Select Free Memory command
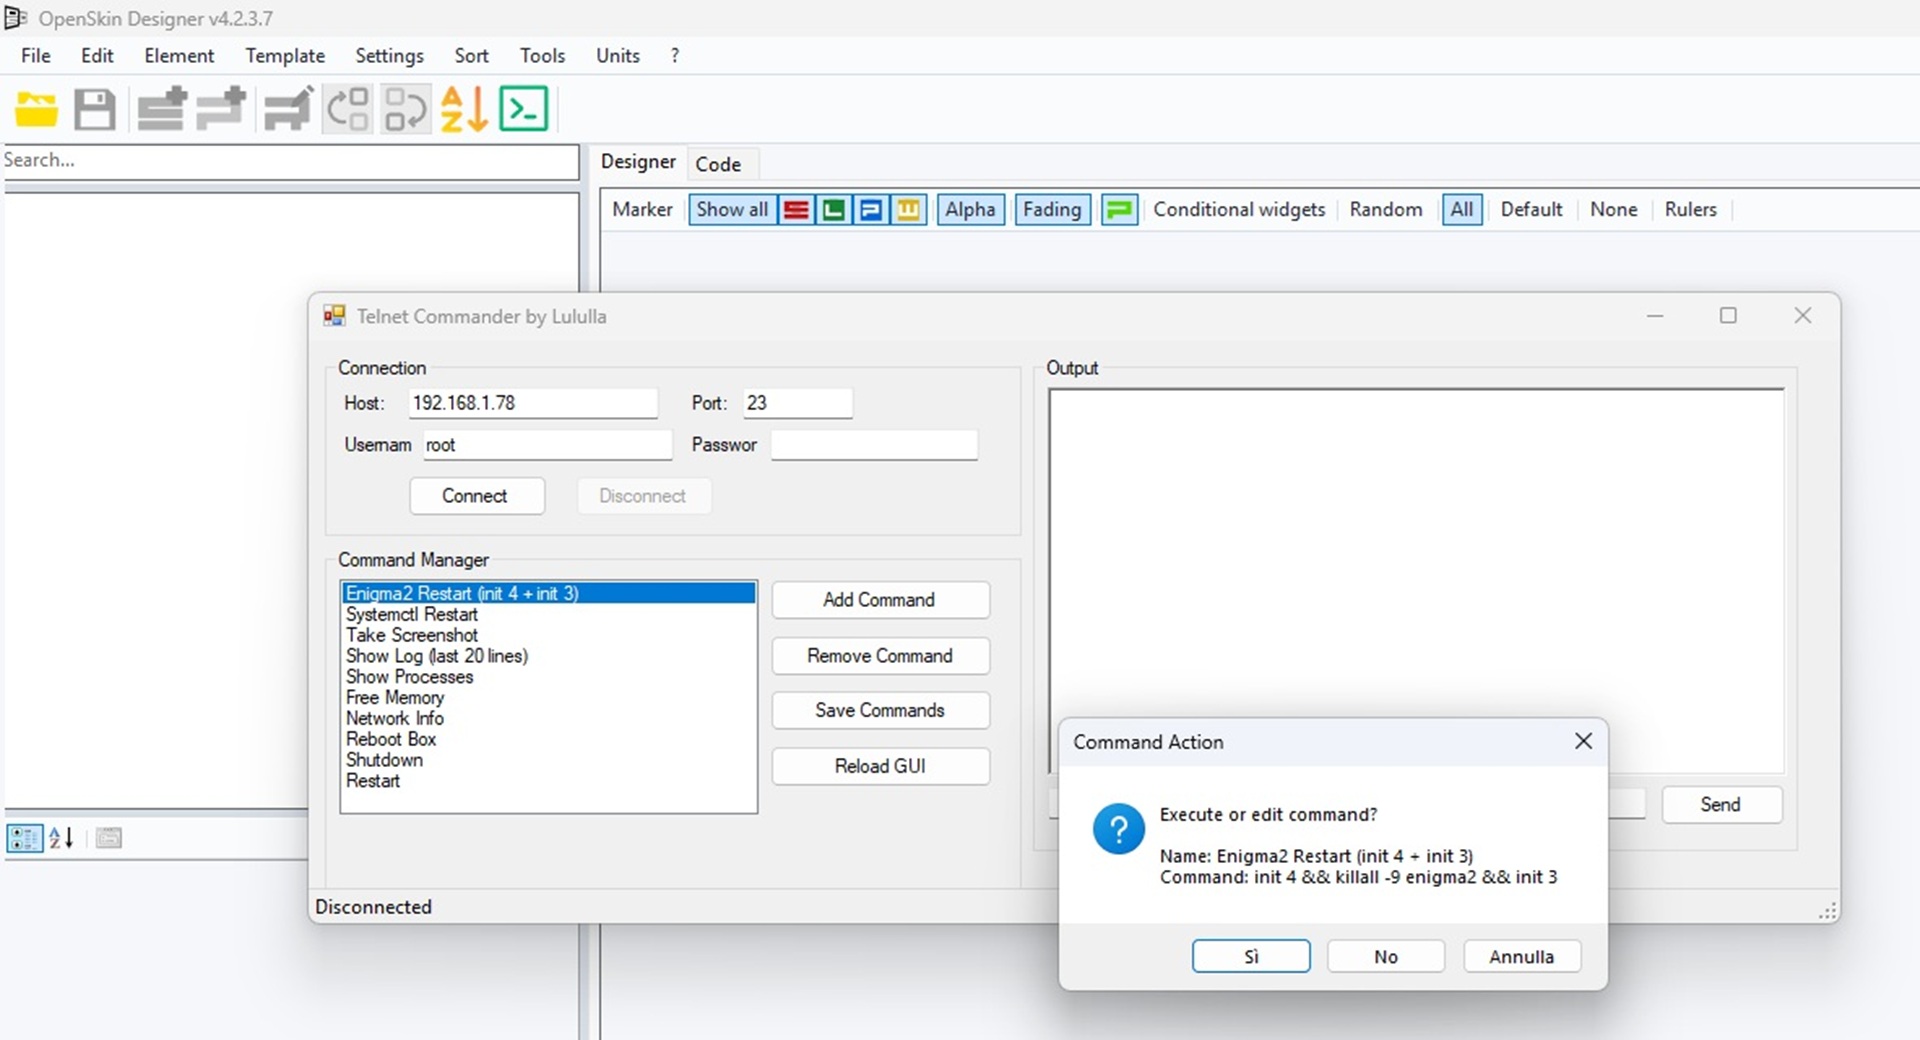 coord(548,698)
